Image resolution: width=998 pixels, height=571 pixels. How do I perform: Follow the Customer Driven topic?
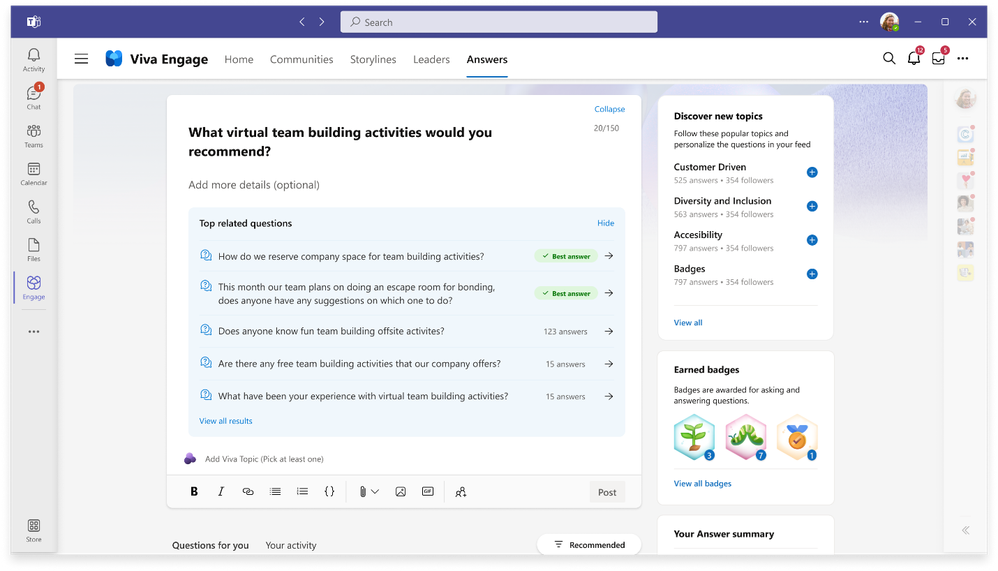point(812,173)
